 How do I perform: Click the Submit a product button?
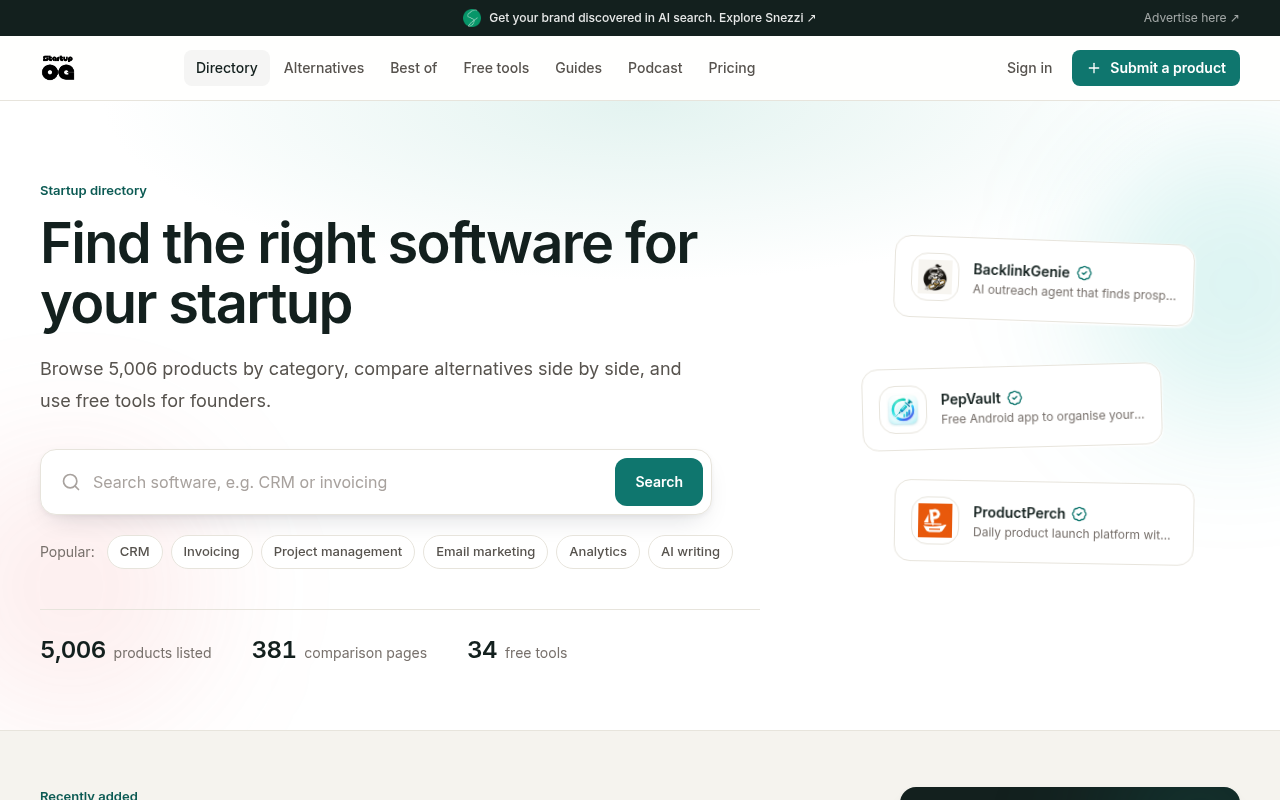(1156, 68)
